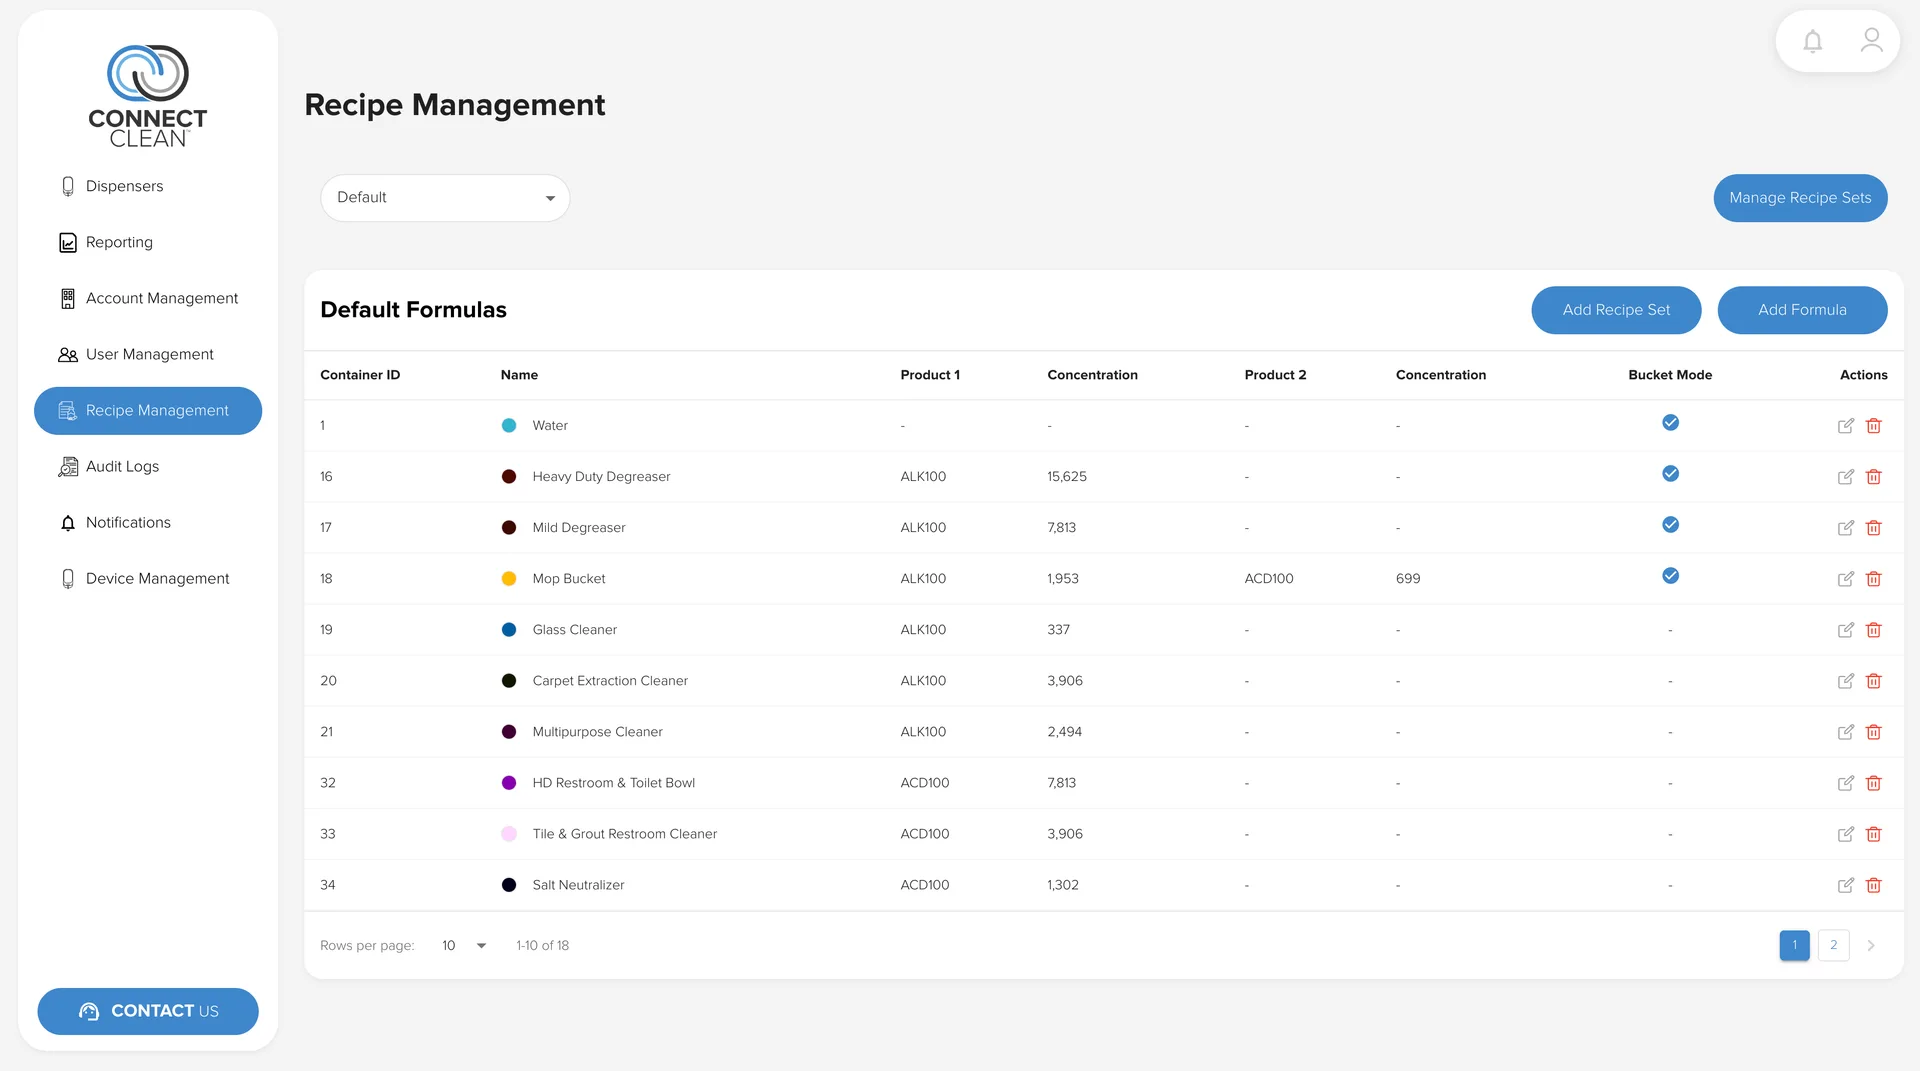Open the Default recipe set dropdown

(445, 198)
